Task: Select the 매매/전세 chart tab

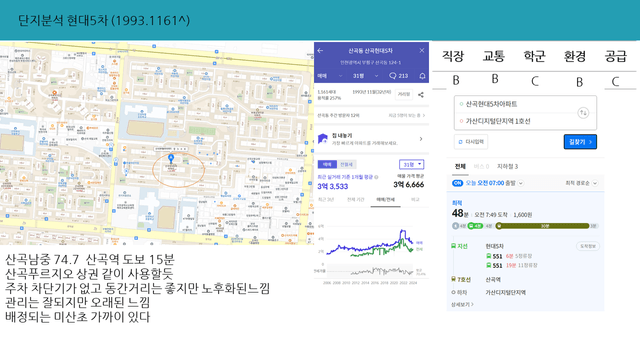Action: click(385, 200)
